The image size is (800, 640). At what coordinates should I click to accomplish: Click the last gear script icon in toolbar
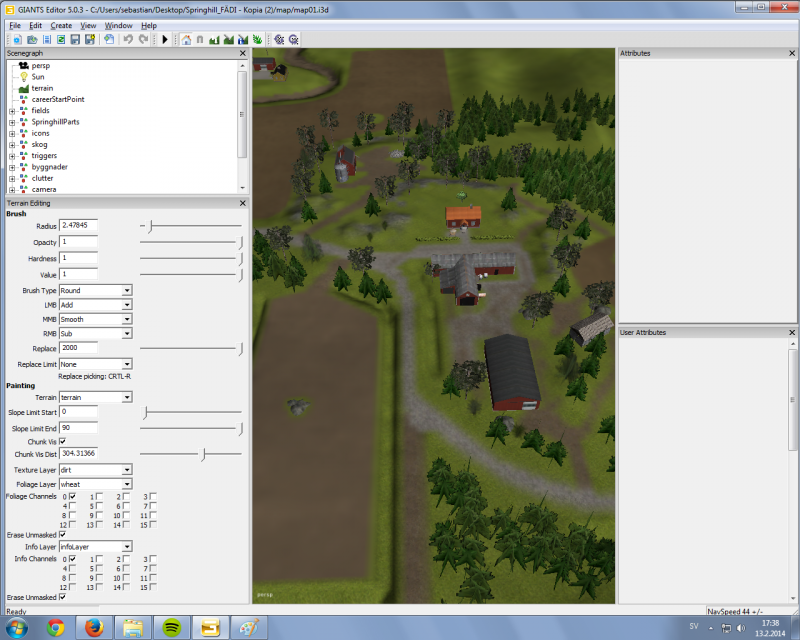(294, 39)
